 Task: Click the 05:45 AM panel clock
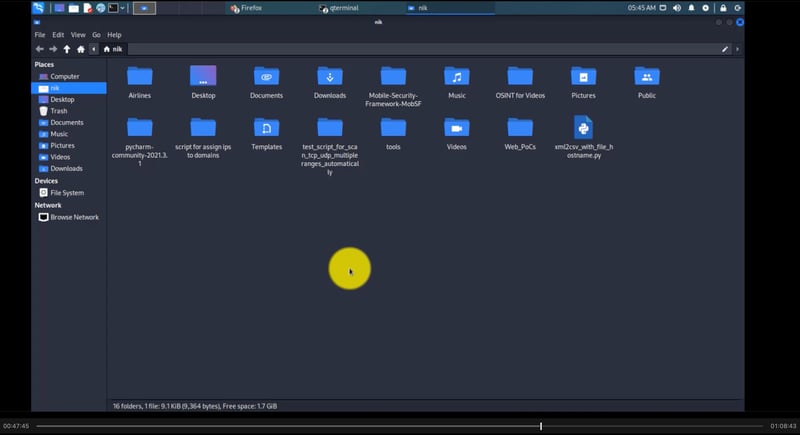coord(641,8)
